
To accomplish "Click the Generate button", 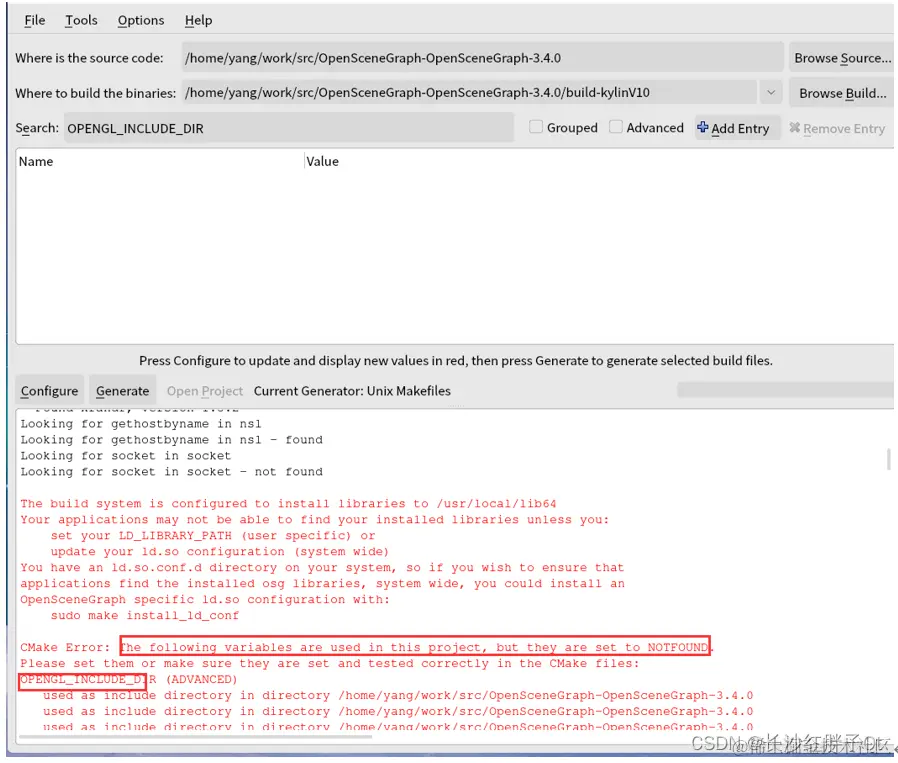I will click(123, 391).
